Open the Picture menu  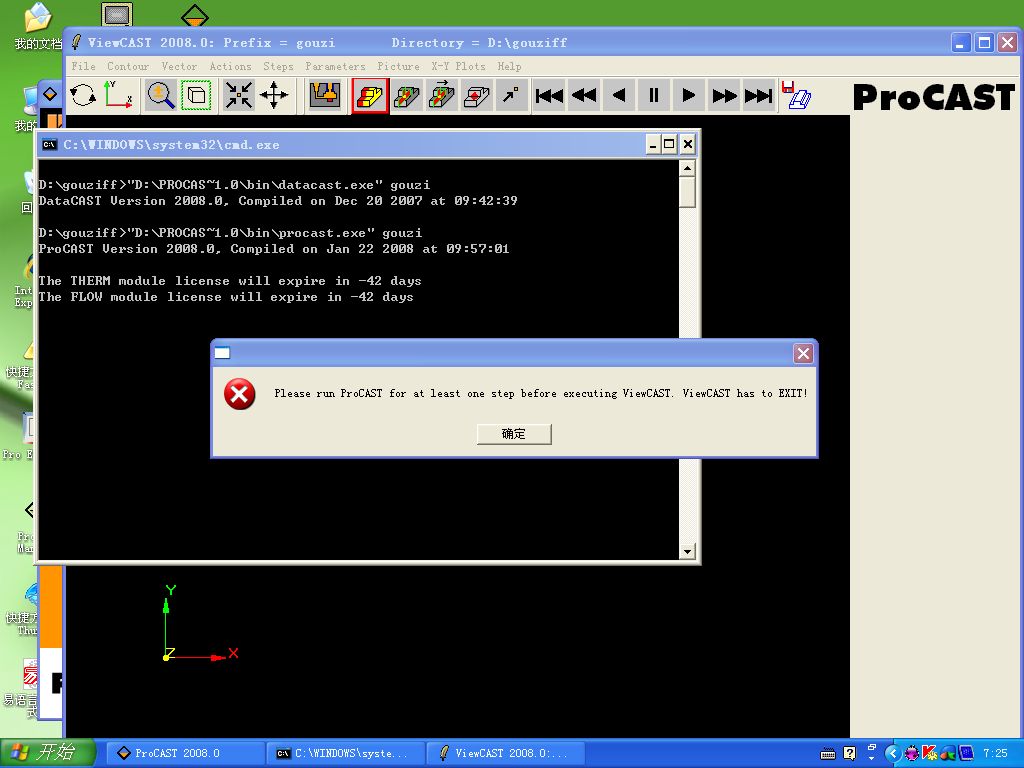click(x=398, y=66)
